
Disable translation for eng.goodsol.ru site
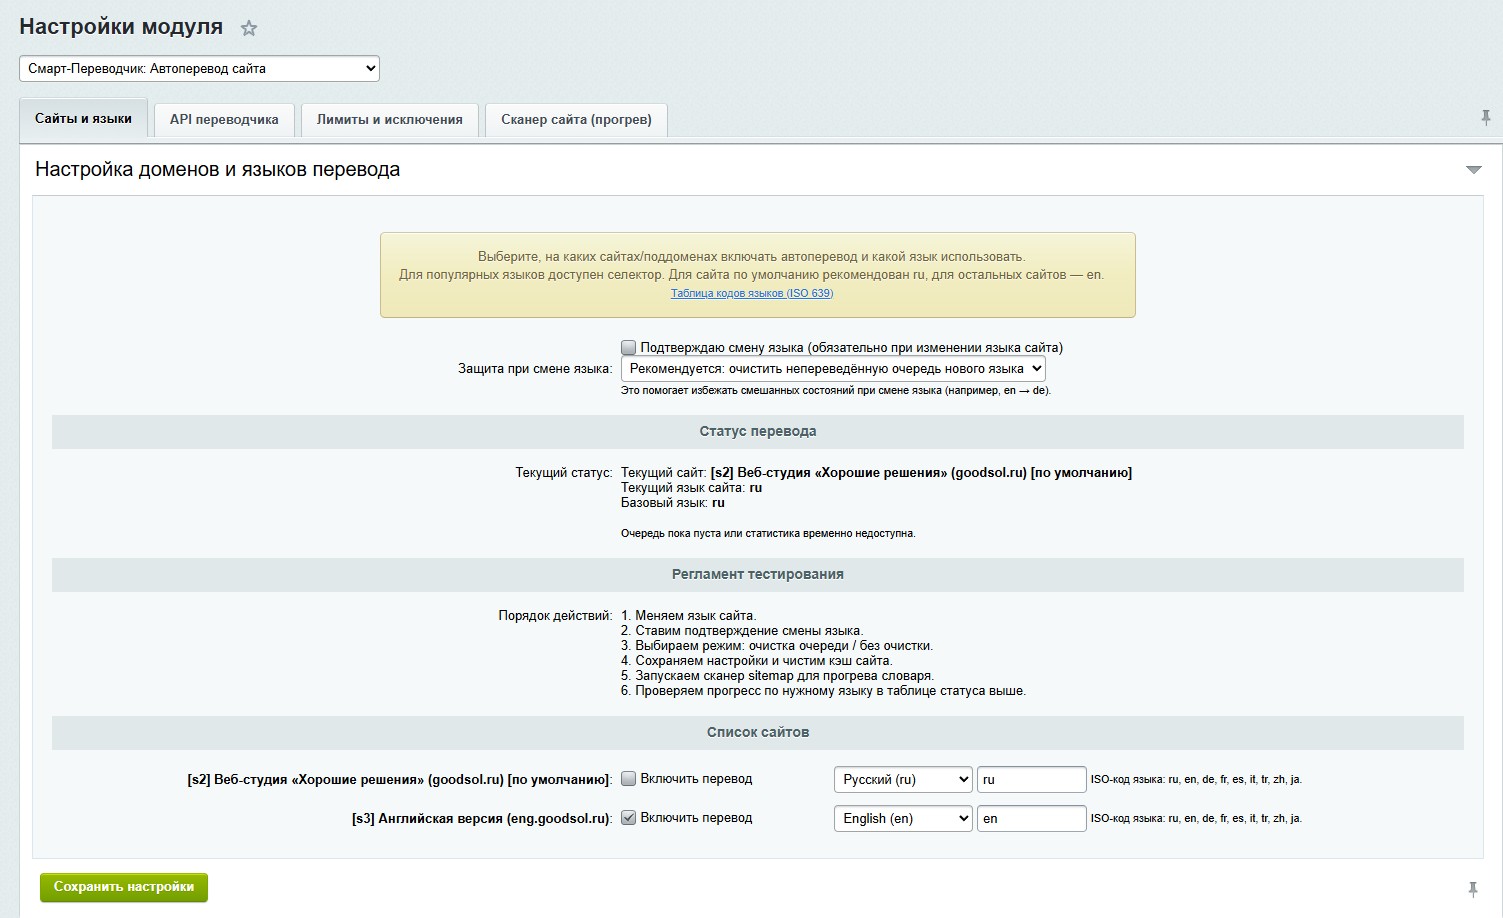coord(628,817)
